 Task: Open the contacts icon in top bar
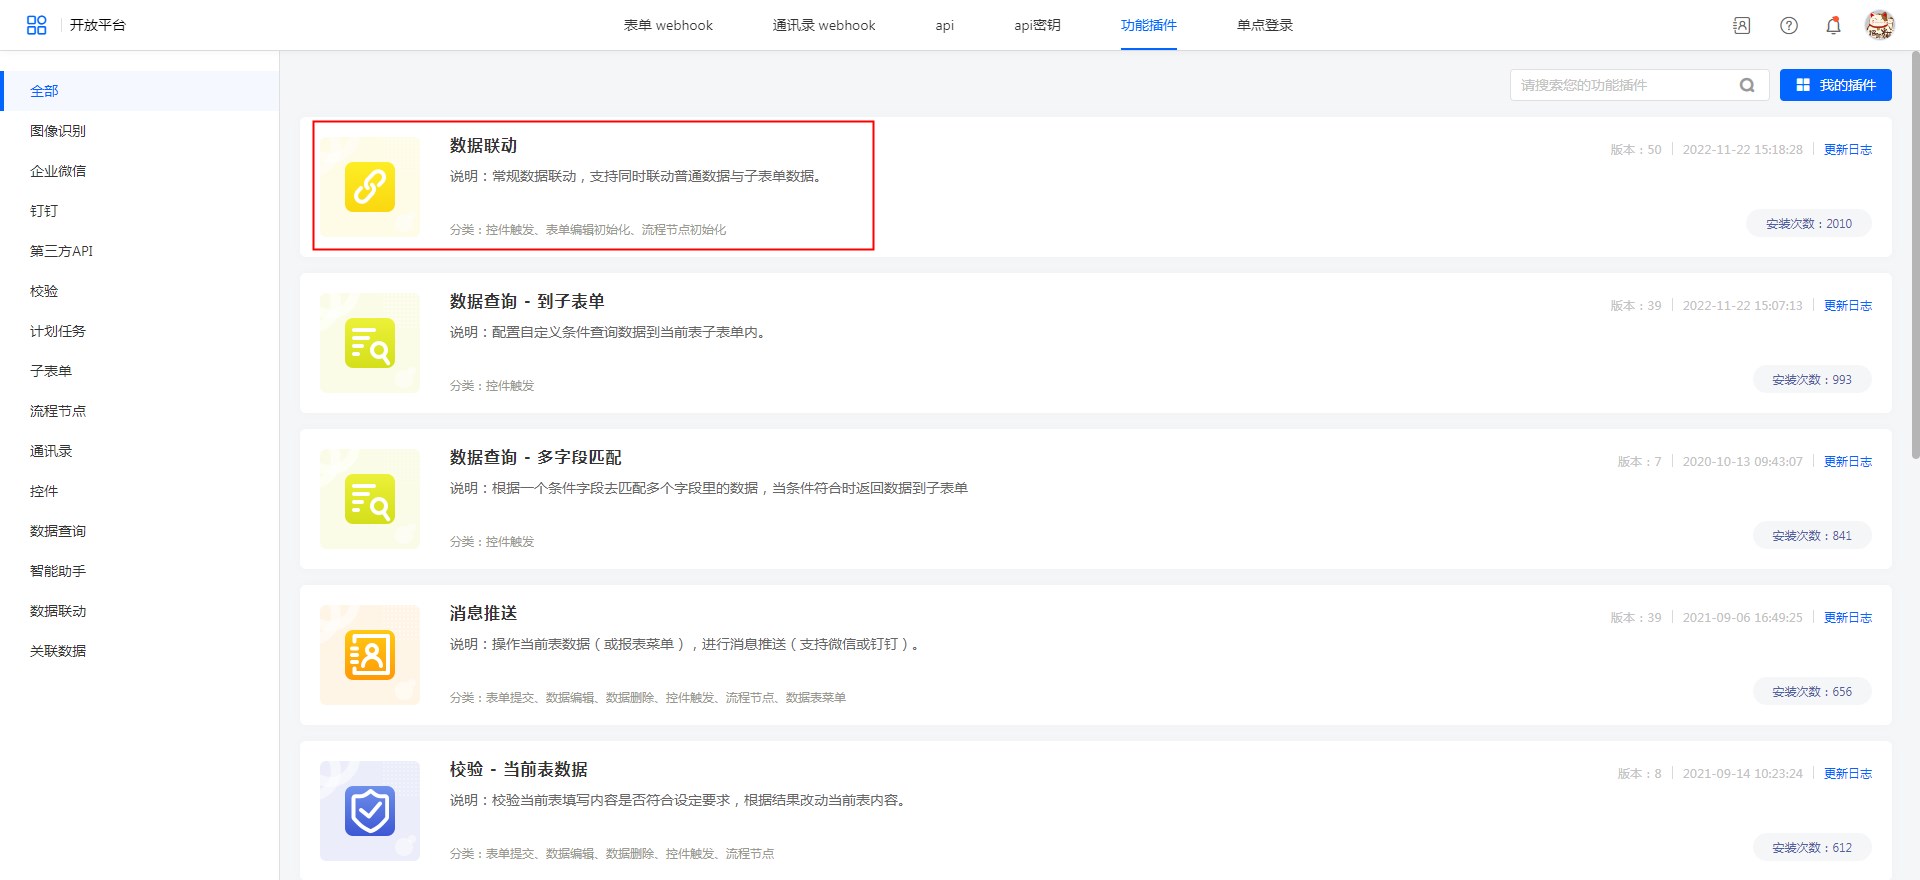[x=1741, y=26]
